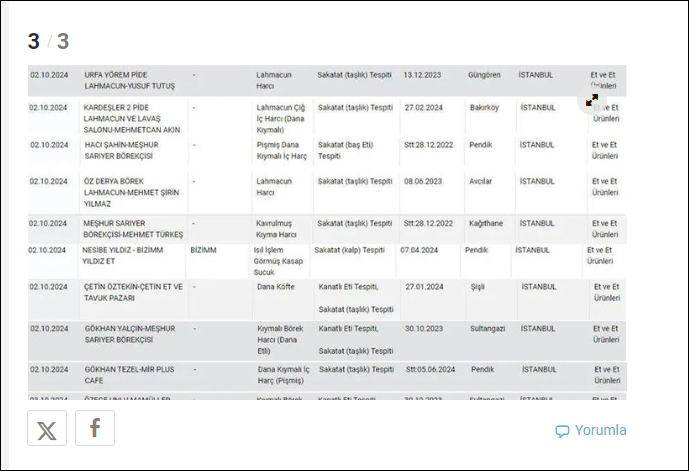Click 'Sakatat (kalp) Tespiti' cell
Screen dimensions: 689x471
[x=349, y=250]
